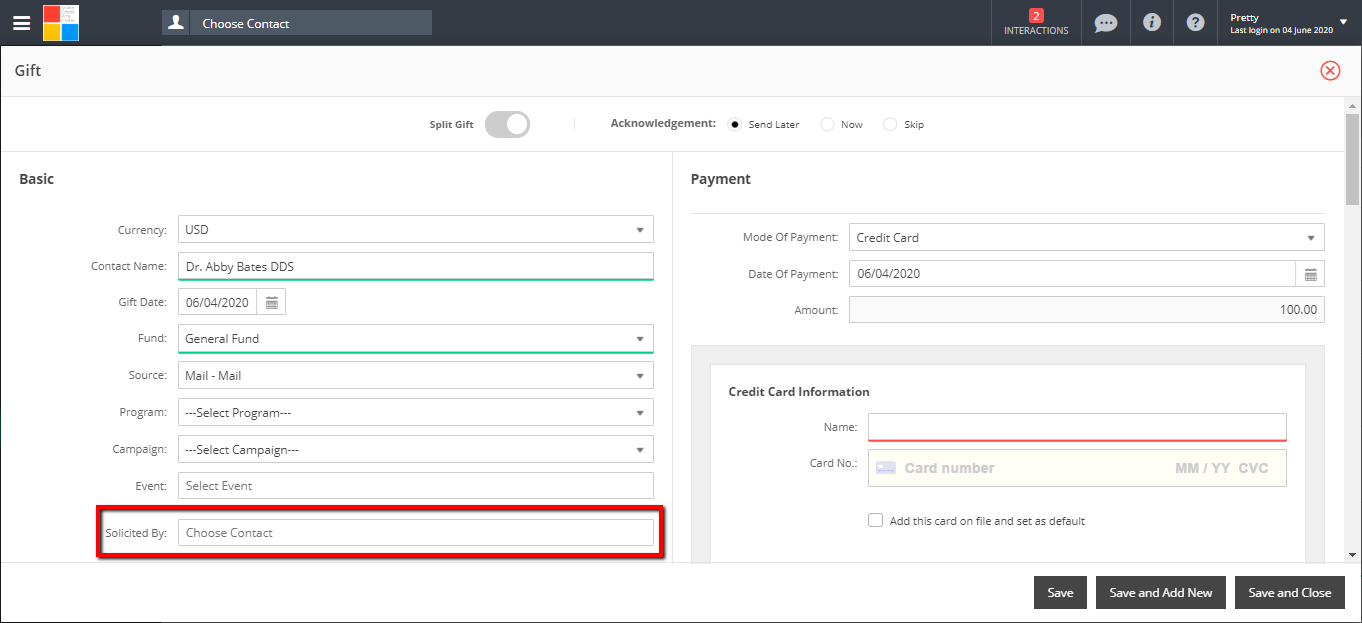
Task: Open the Date Of Payment calendar picker
Action: [x=1310, y=274]
